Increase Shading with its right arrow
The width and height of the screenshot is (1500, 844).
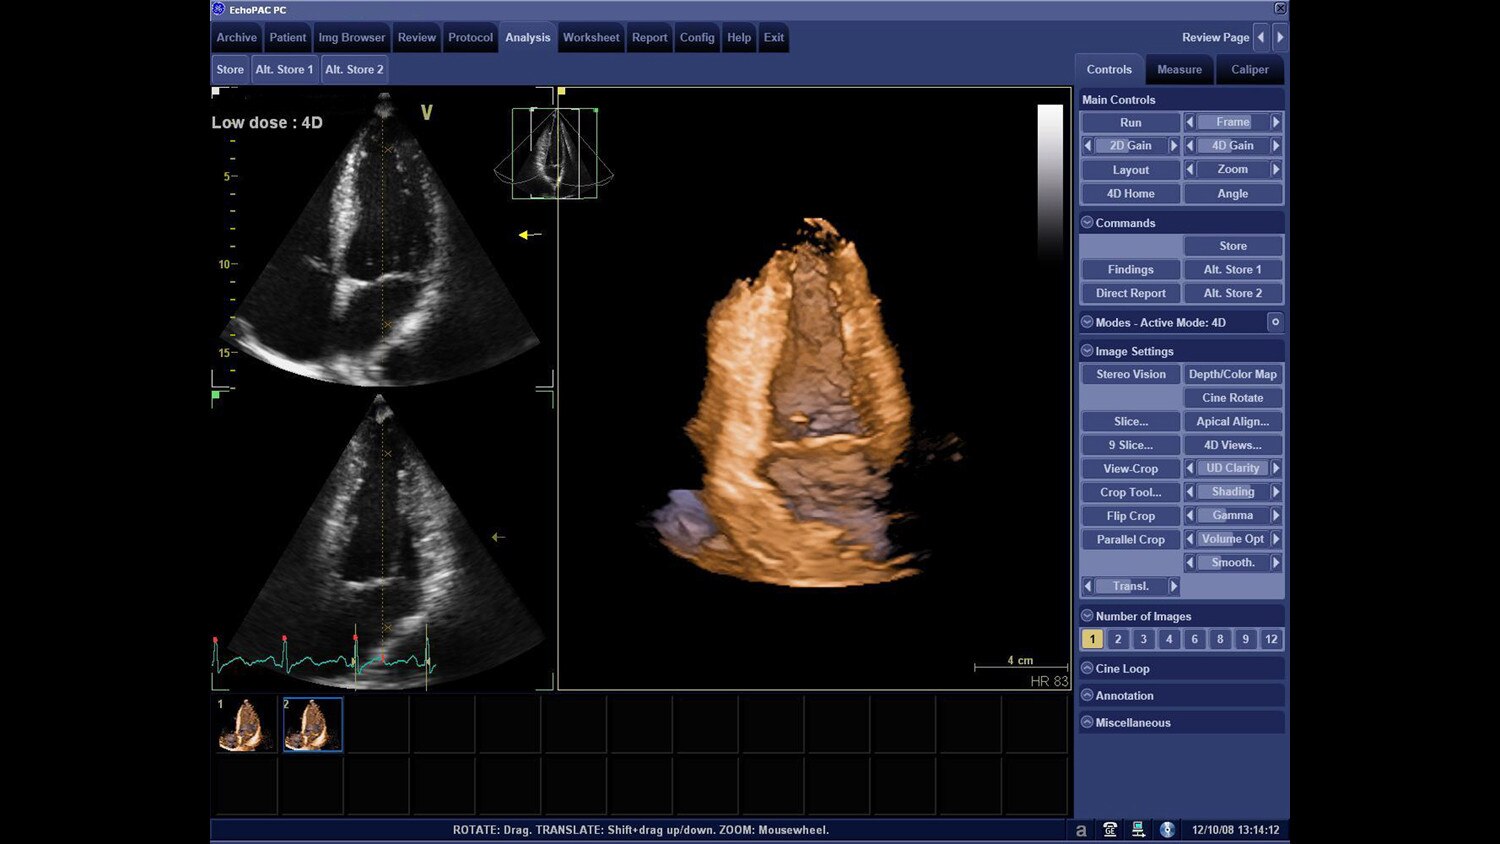(1277, 491)
